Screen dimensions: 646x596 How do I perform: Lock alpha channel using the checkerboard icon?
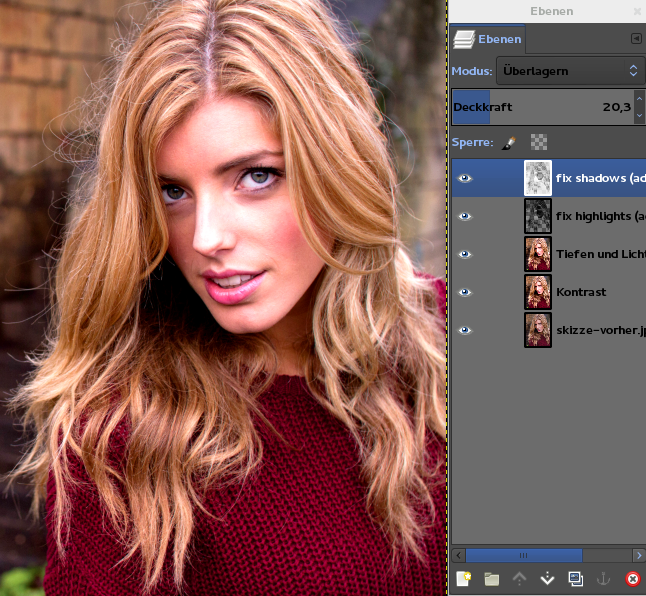(539, 142)
